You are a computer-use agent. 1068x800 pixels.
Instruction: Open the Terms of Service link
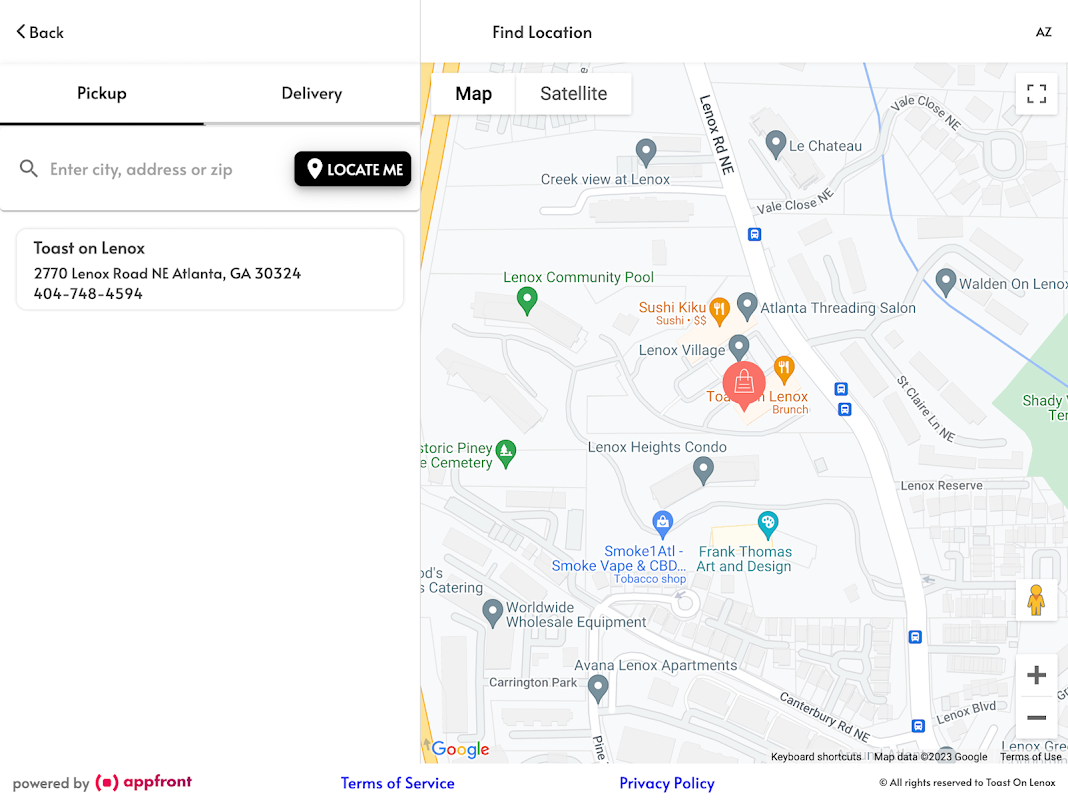pos(398,783)
